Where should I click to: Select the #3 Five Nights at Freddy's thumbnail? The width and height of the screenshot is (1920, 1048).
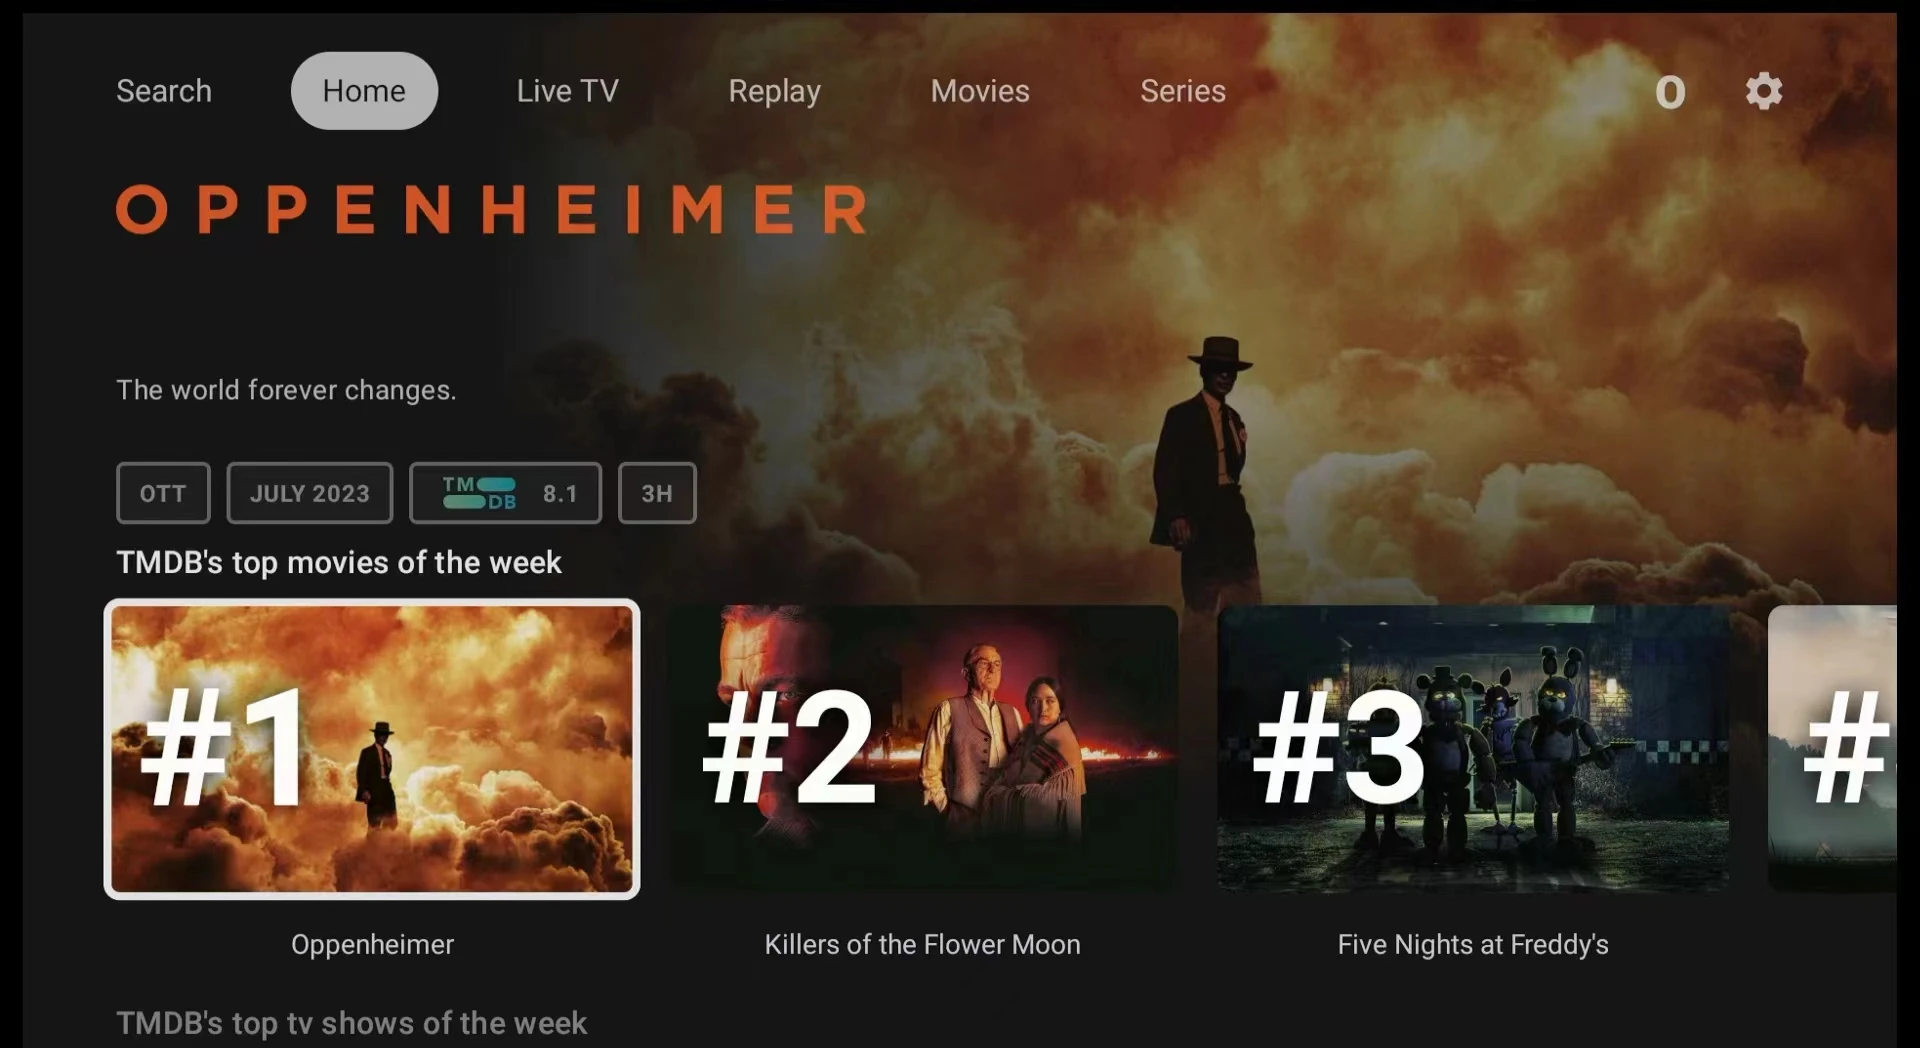[x=1473, y=749]
